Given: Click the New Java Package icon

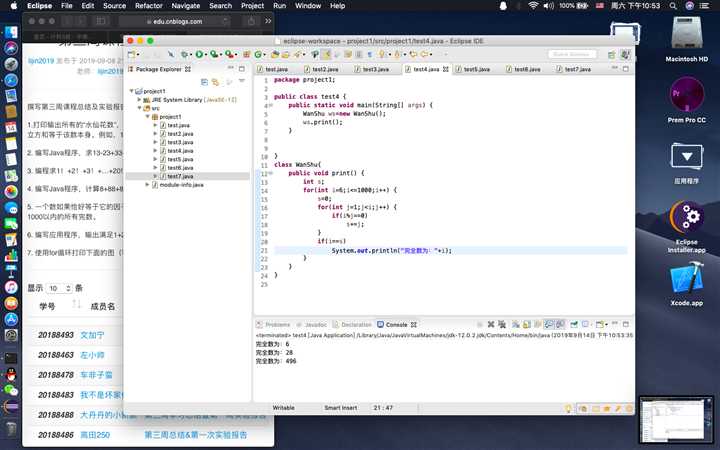Looking at the screenshot, I should click(247, 54).
